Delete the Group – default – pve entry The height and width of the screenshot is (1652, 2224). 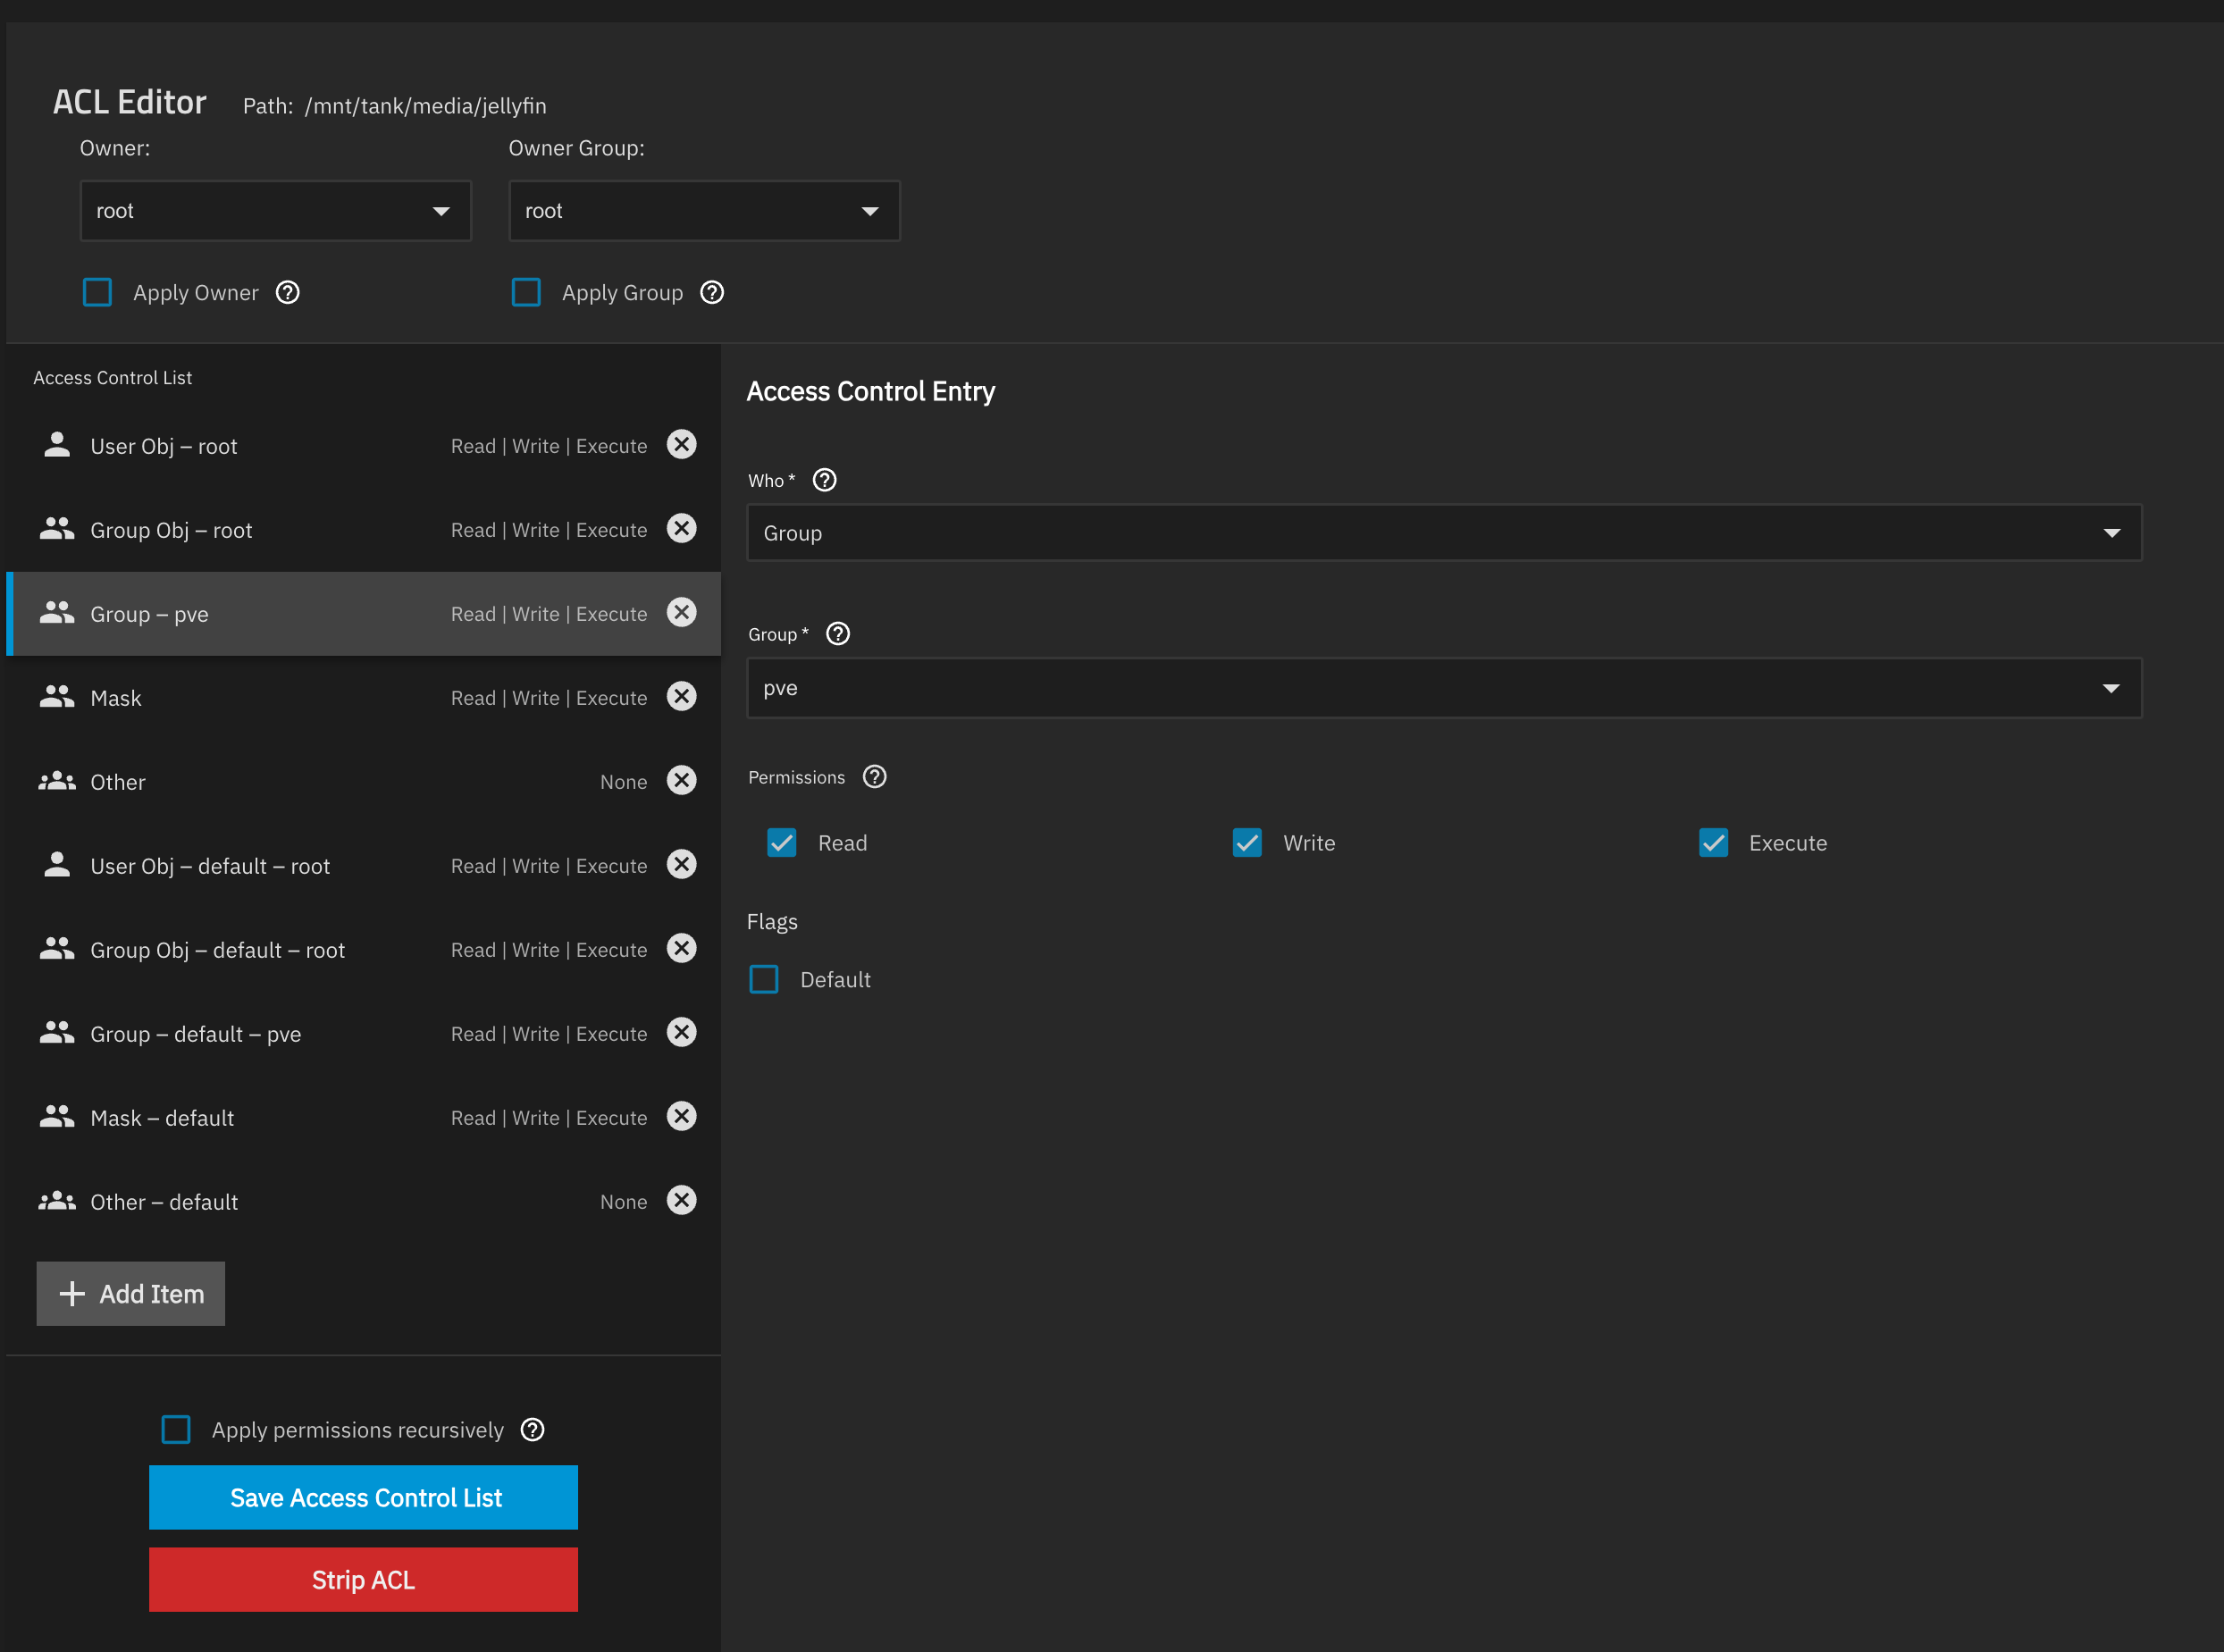(x=681, y=1032)
